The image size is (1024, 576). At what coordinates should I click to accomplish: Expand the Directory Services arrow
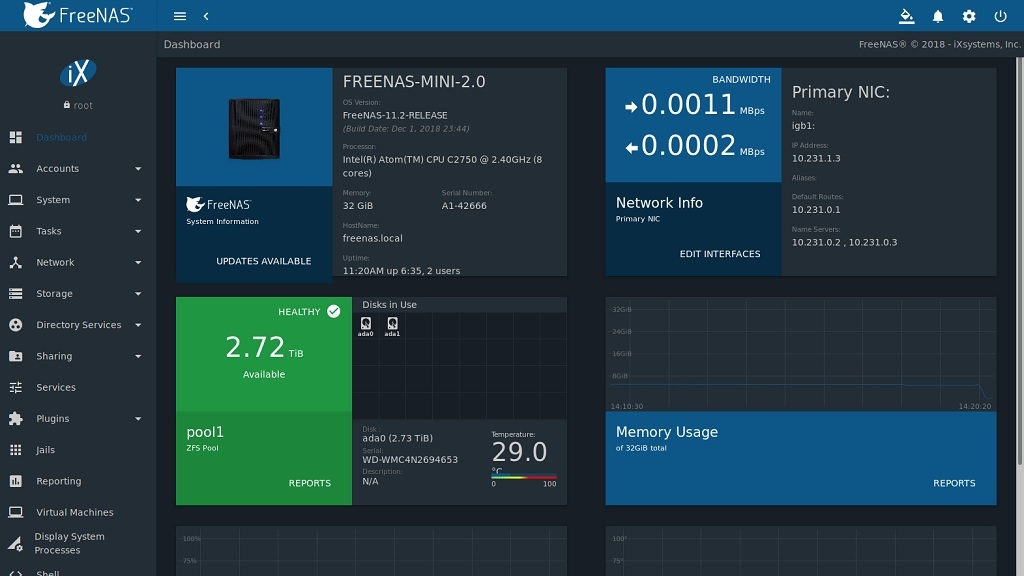pos(138,325)
